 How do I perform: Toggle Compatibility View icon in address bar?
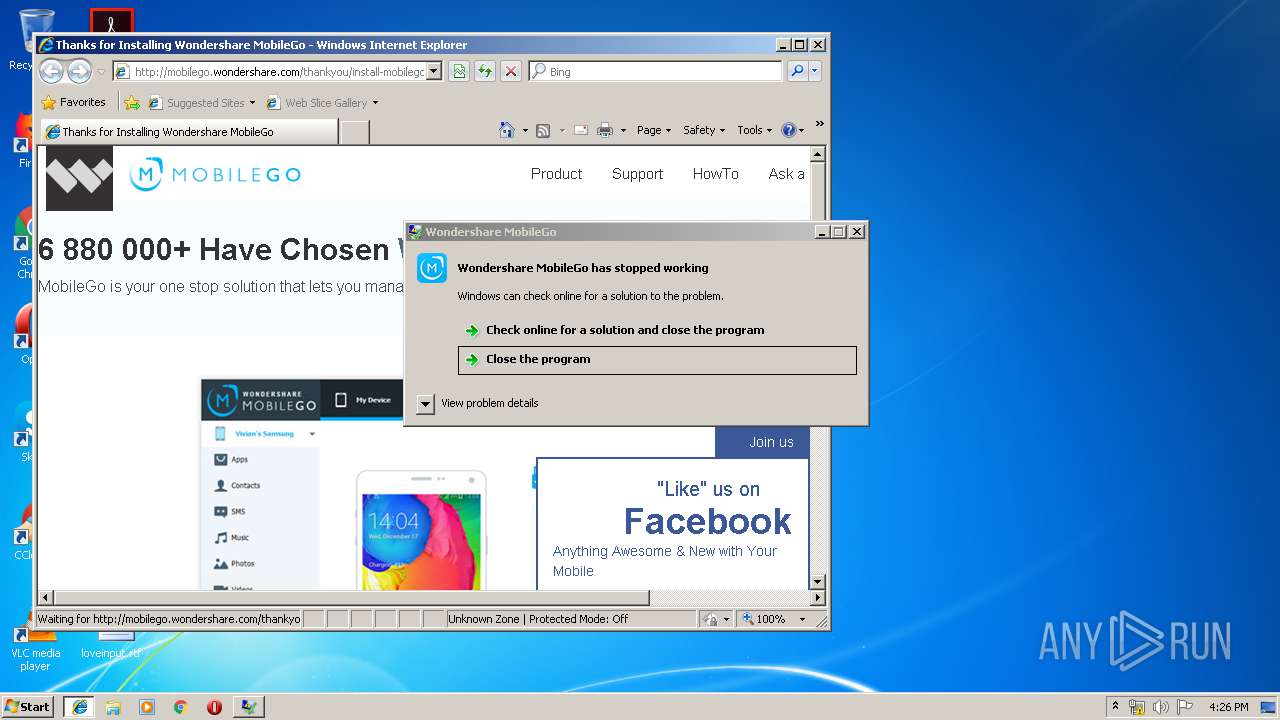point(458,71)
